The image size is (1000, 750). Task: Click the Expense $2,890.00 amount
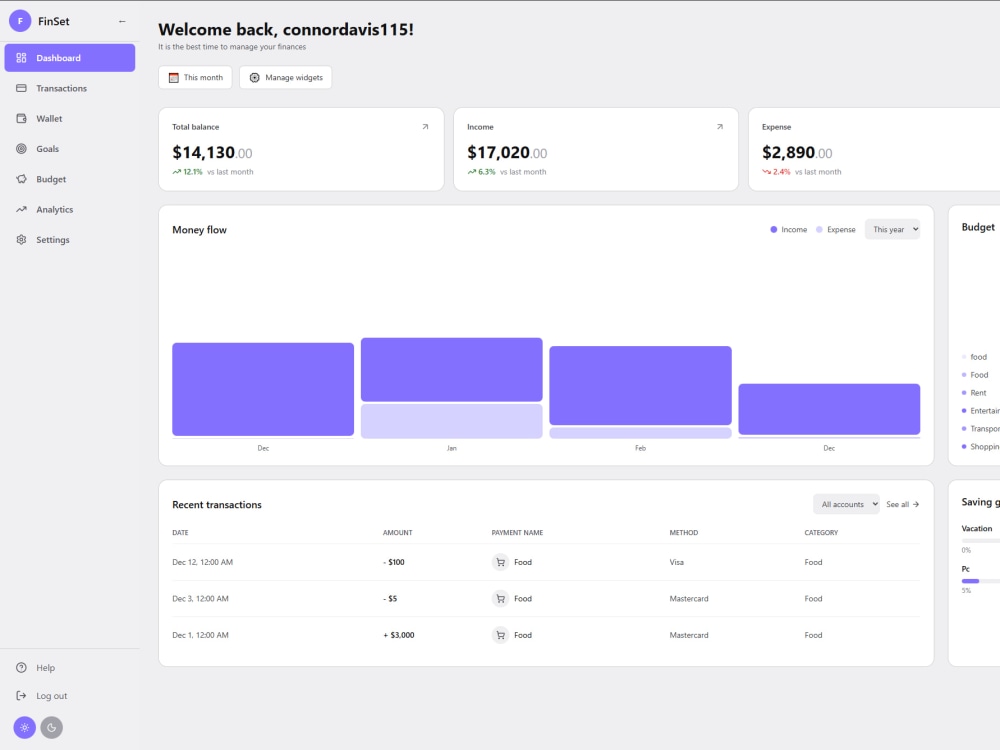tap(797, 153)
